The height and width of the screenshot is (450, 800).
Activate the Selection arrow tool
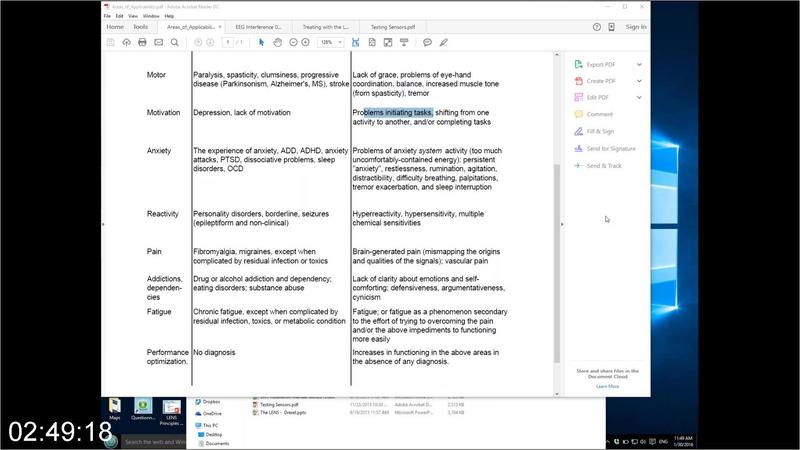coord(261,42)
